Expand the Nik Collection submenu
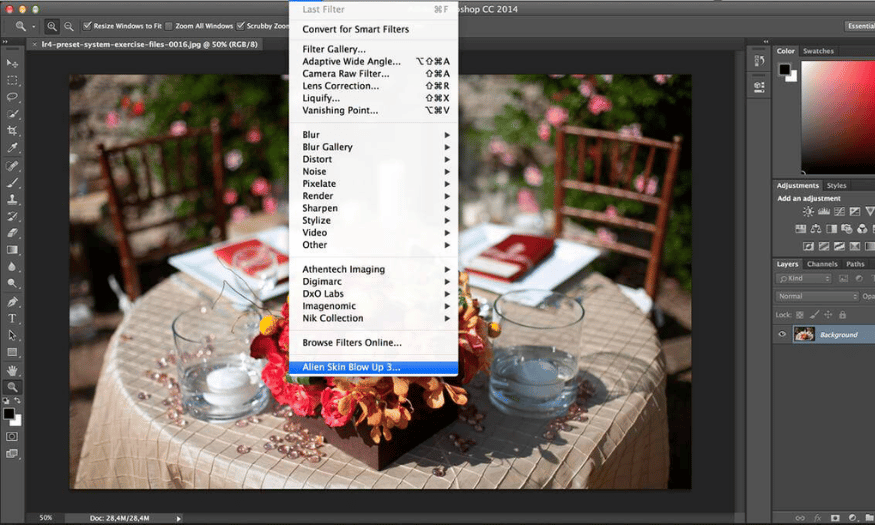The height and width of the screenshot is (525, 875). point(374,318)
